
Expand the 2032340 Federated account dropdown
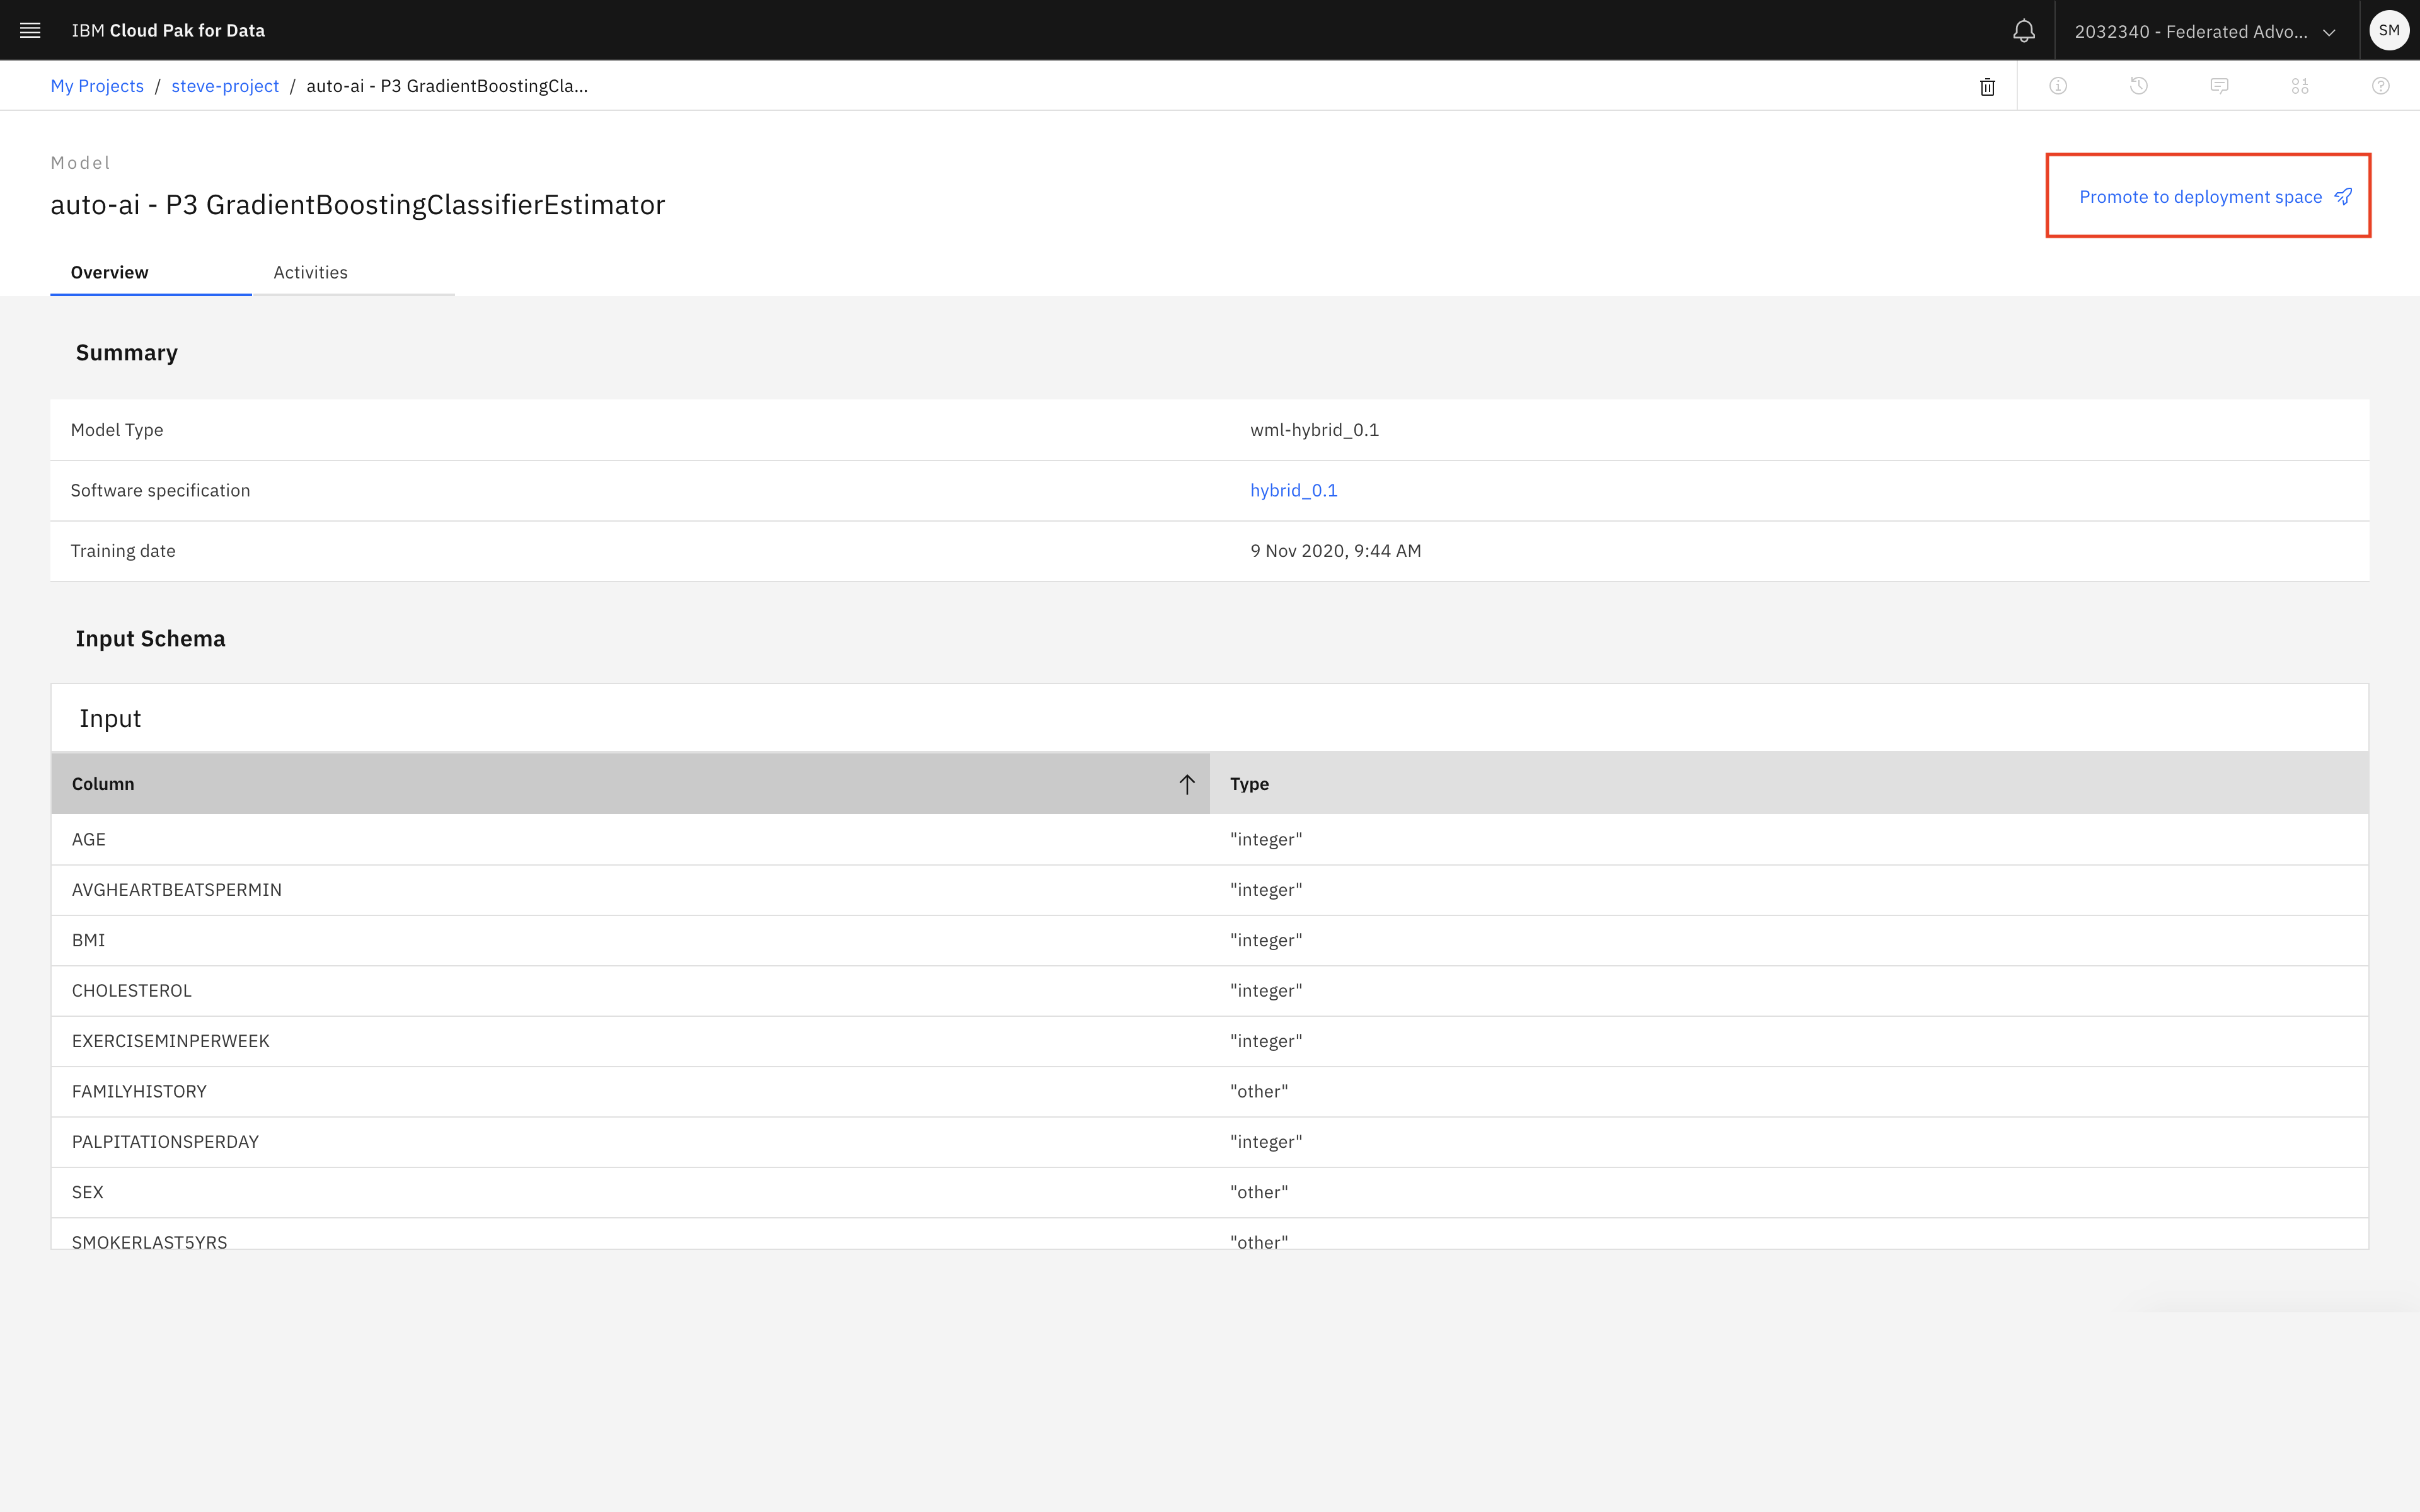[x=2205, y=31]
